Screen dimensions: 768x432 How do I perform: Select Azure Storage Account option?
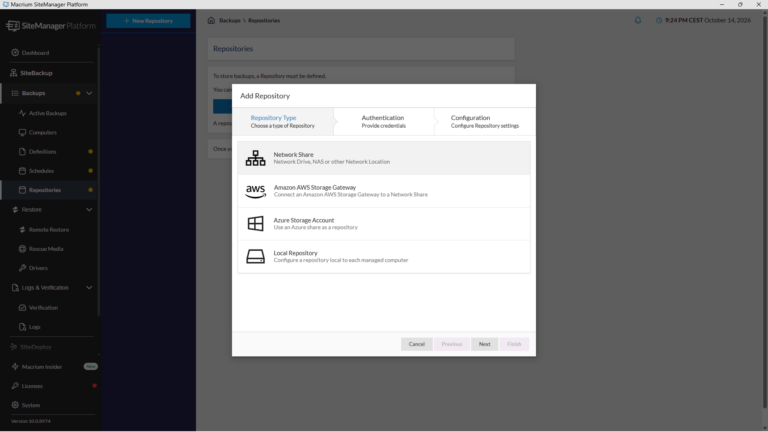[384, 224]
